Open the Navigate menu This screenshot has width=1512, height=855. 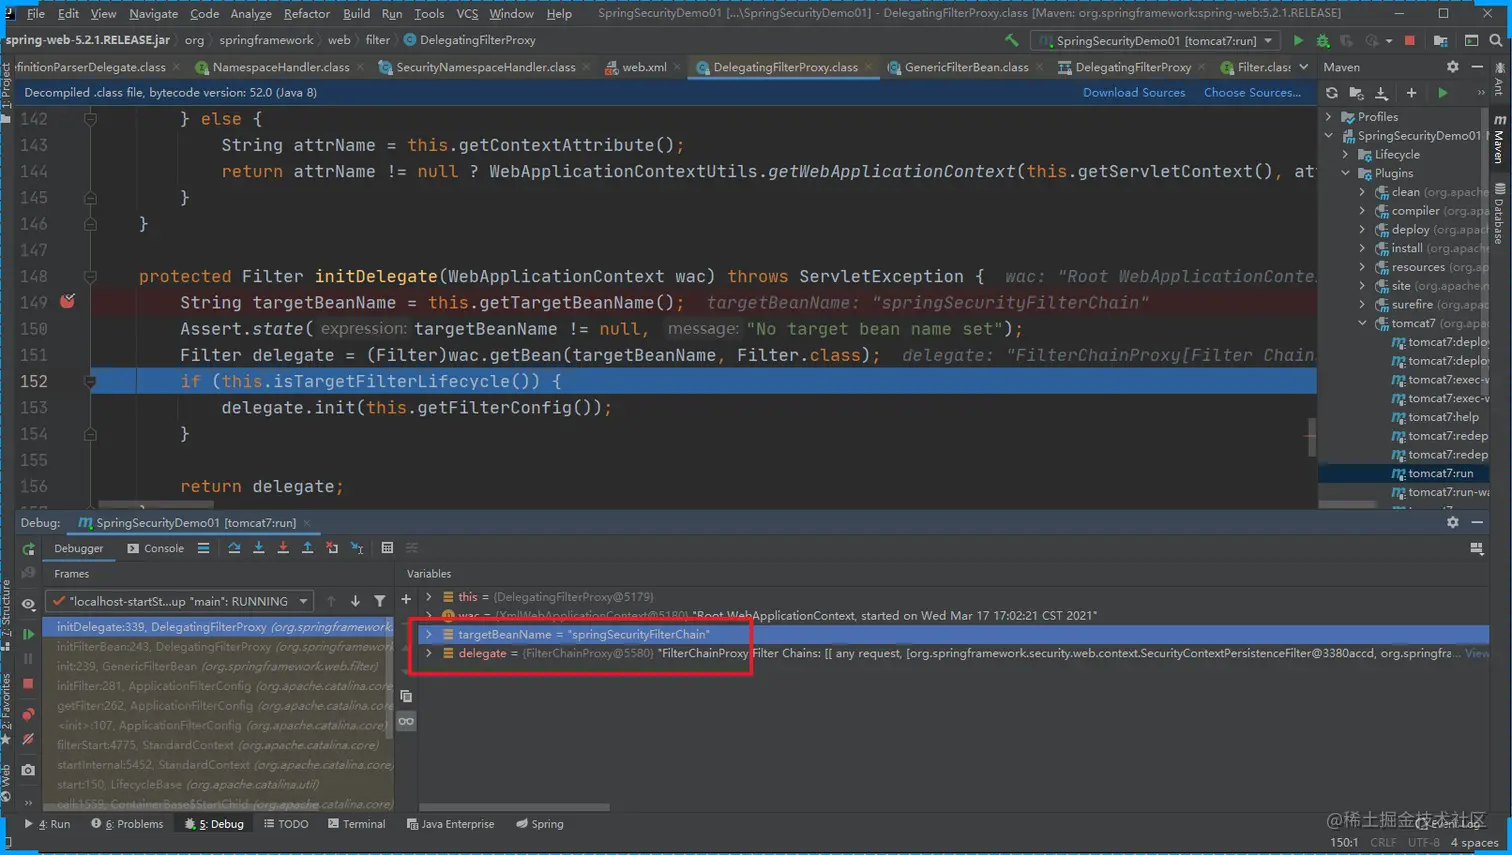[153, 14]
